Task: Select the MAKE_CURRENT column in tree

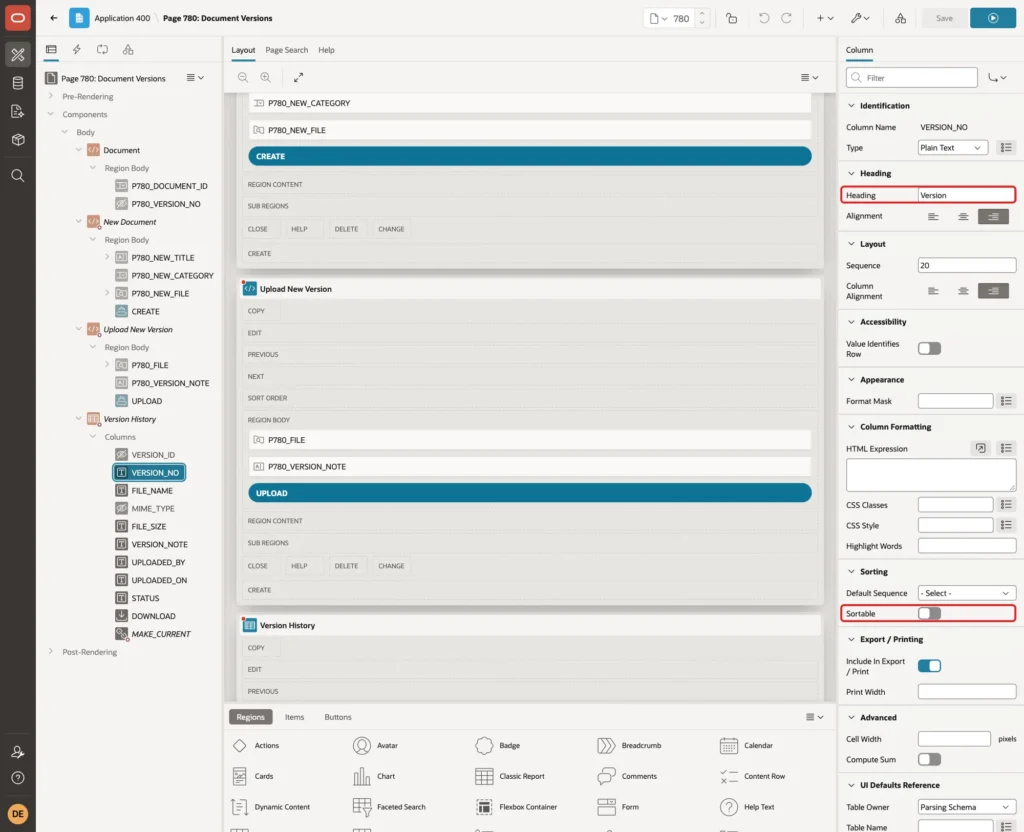Action: tap(161, 634)
